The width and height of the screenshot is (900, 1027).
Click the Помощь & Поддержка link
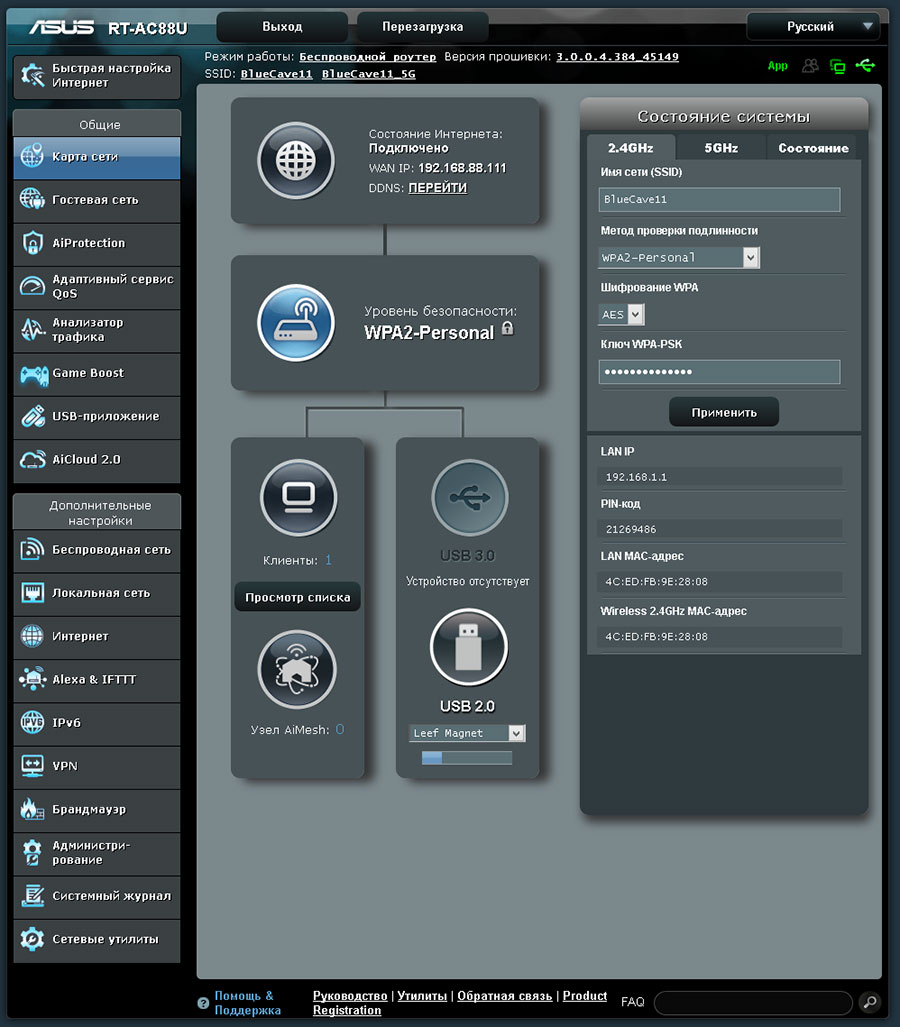coord(248,1003)
